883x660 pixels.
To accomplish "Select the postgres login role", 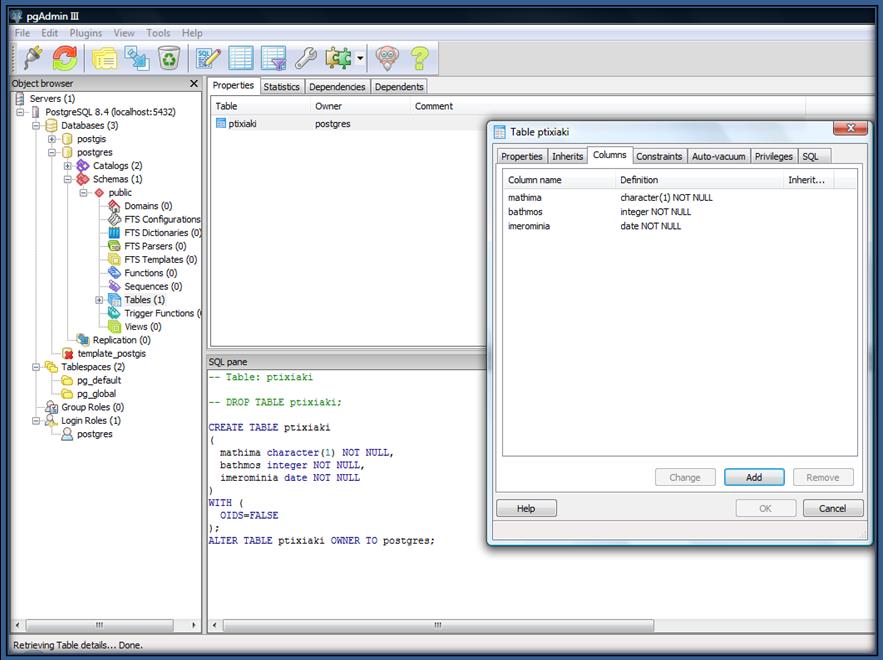I will coord(95,434).
